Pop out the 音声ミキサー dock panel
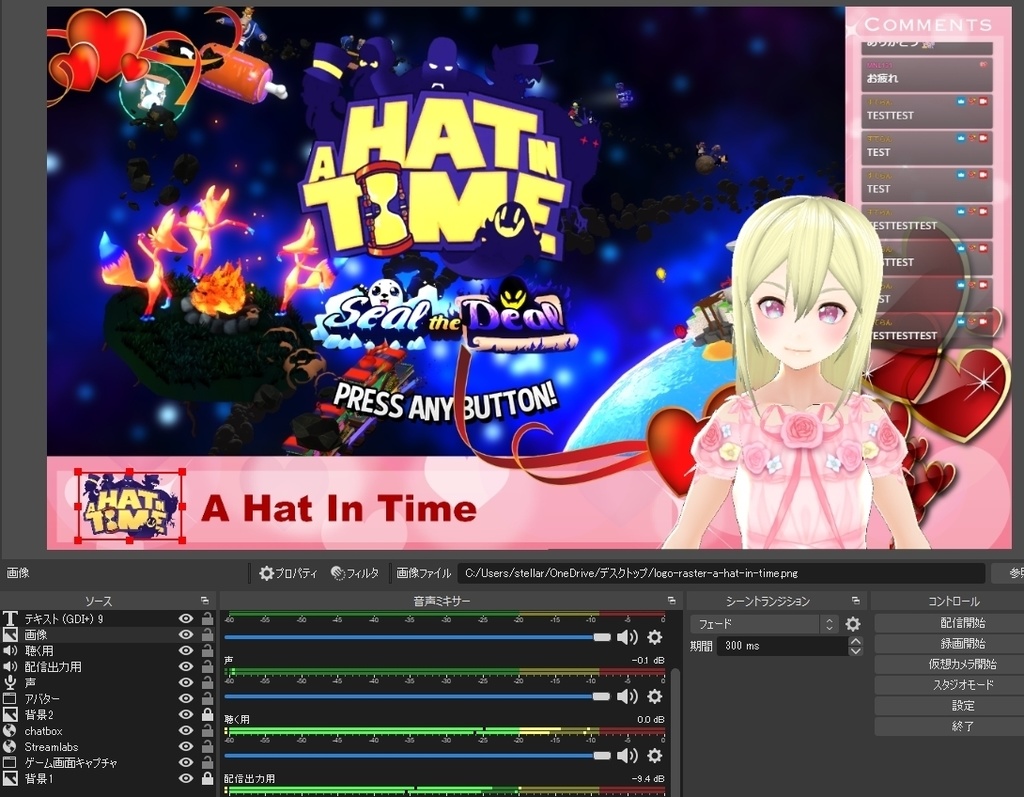Screen dimensions: 1024x797 (671, 600)
